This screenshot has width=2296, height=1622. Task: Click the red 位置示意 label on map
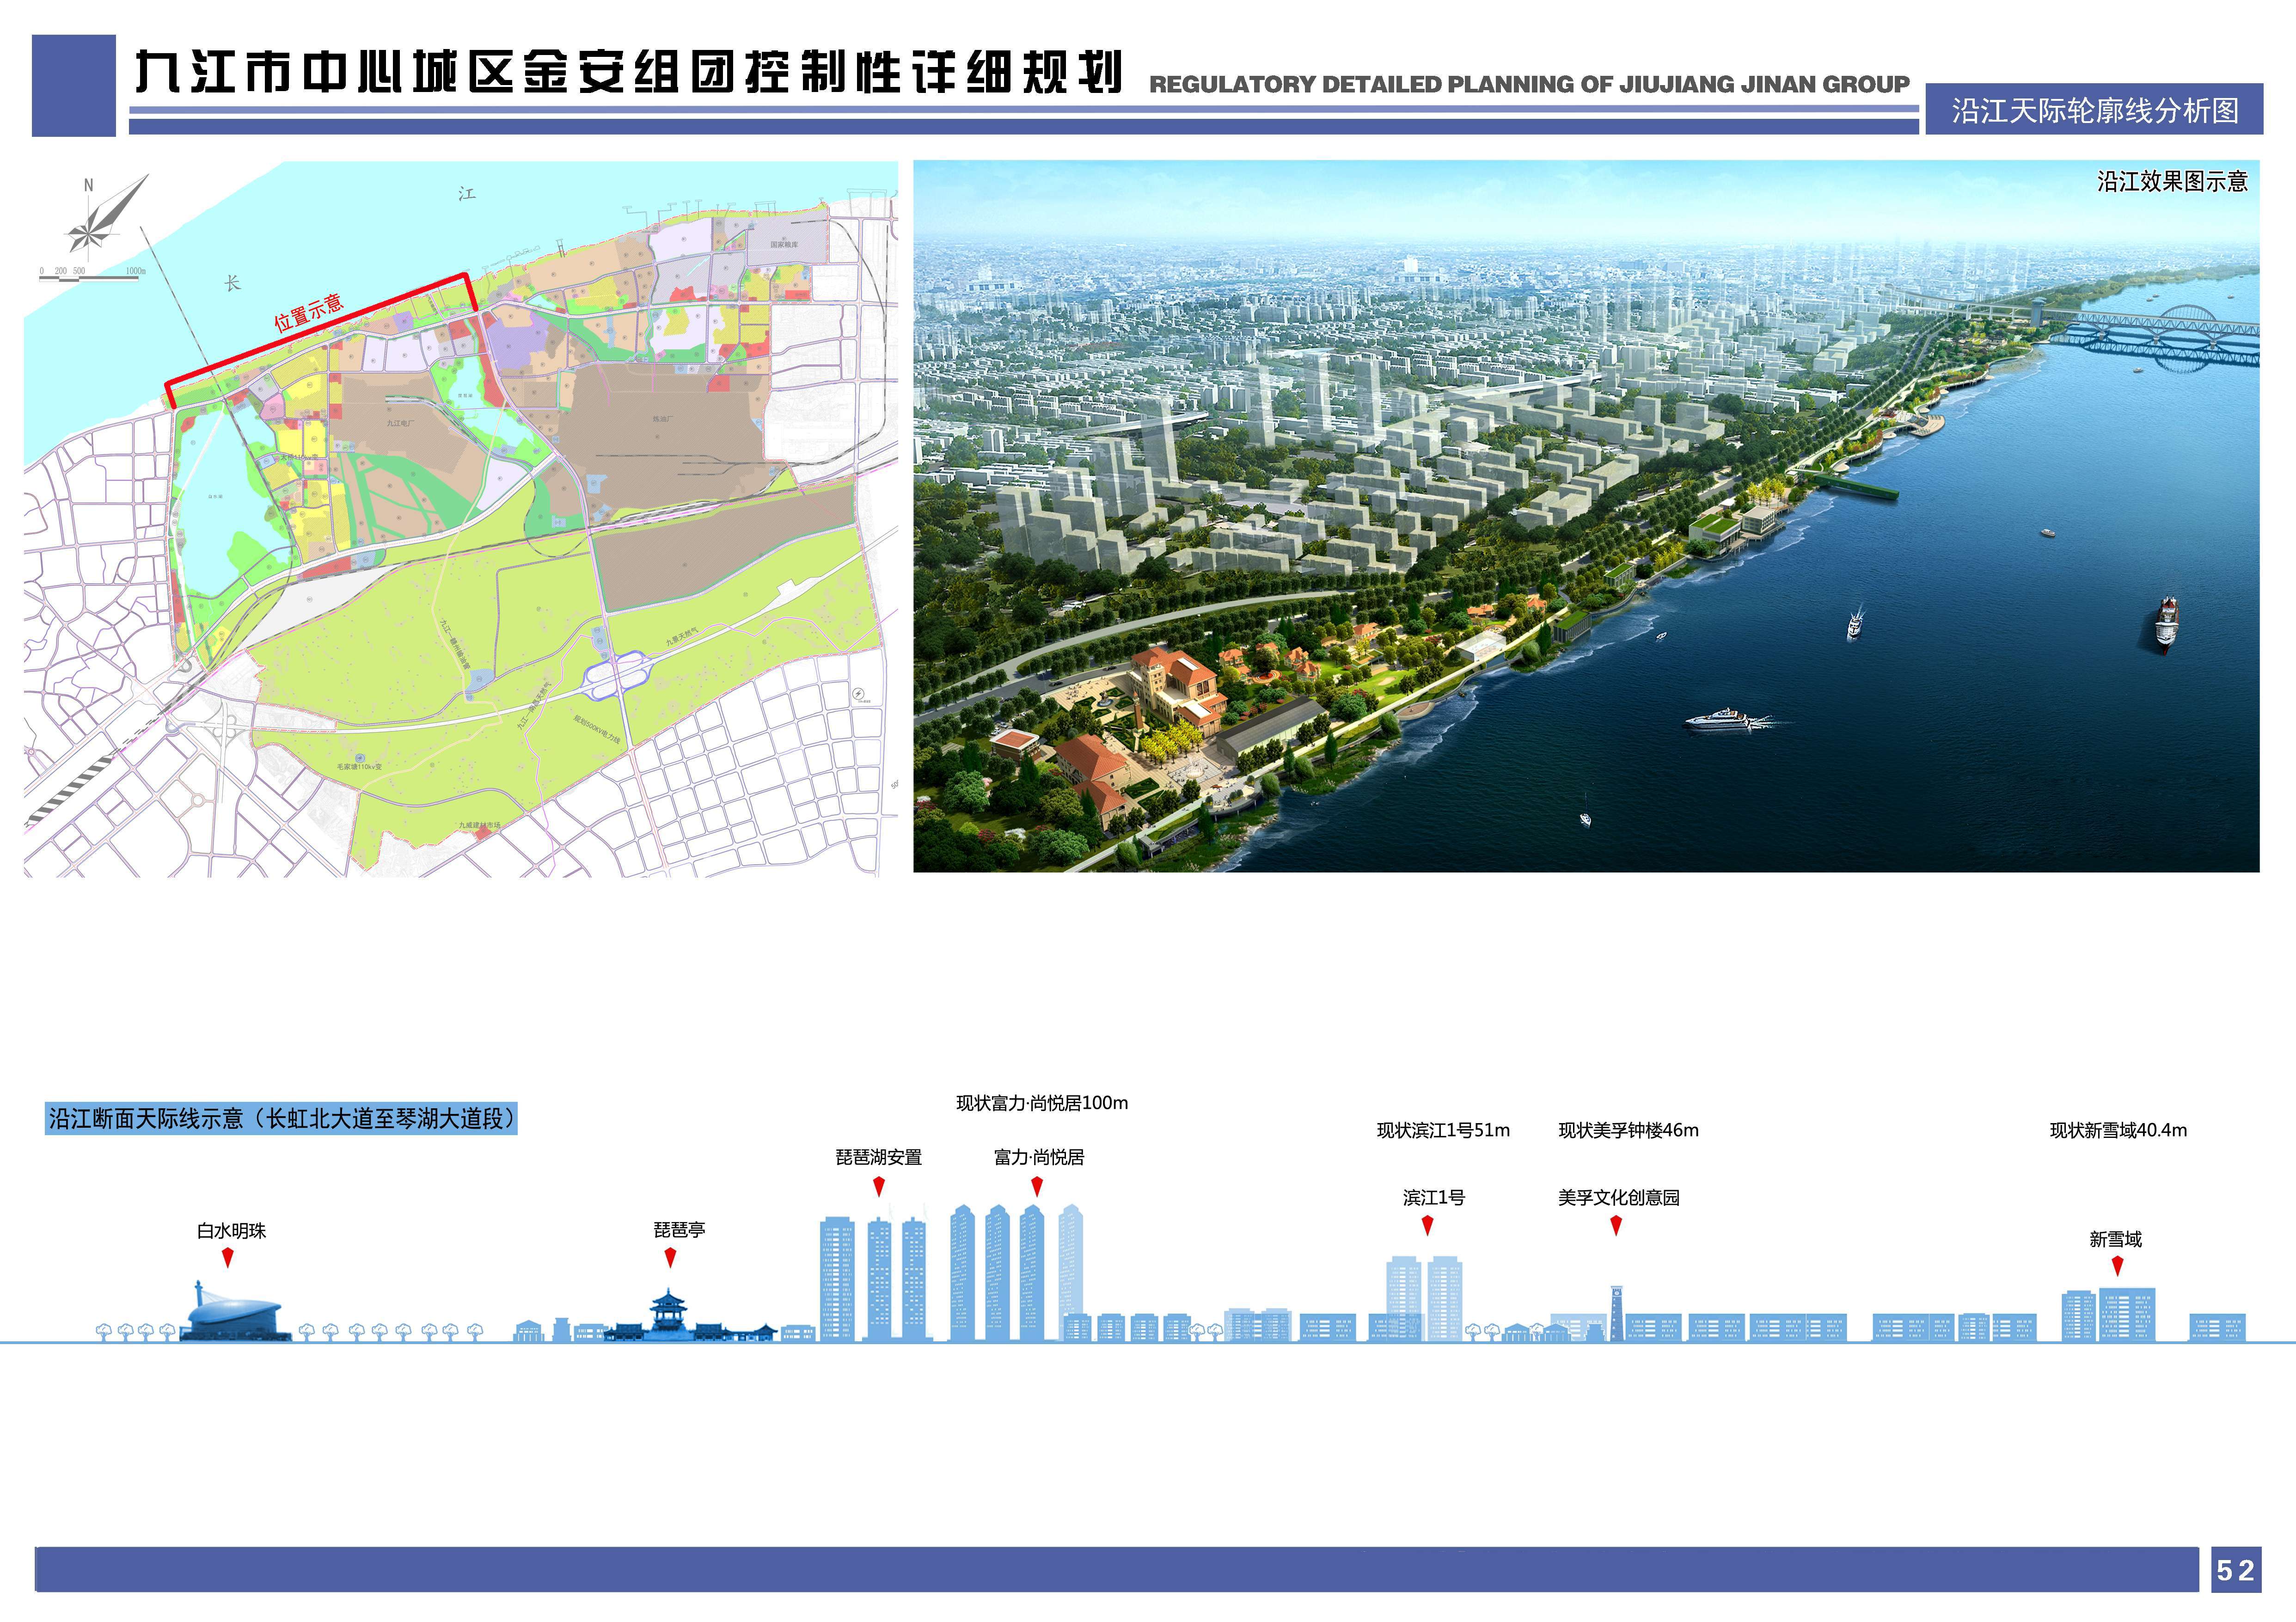(308, 312)
